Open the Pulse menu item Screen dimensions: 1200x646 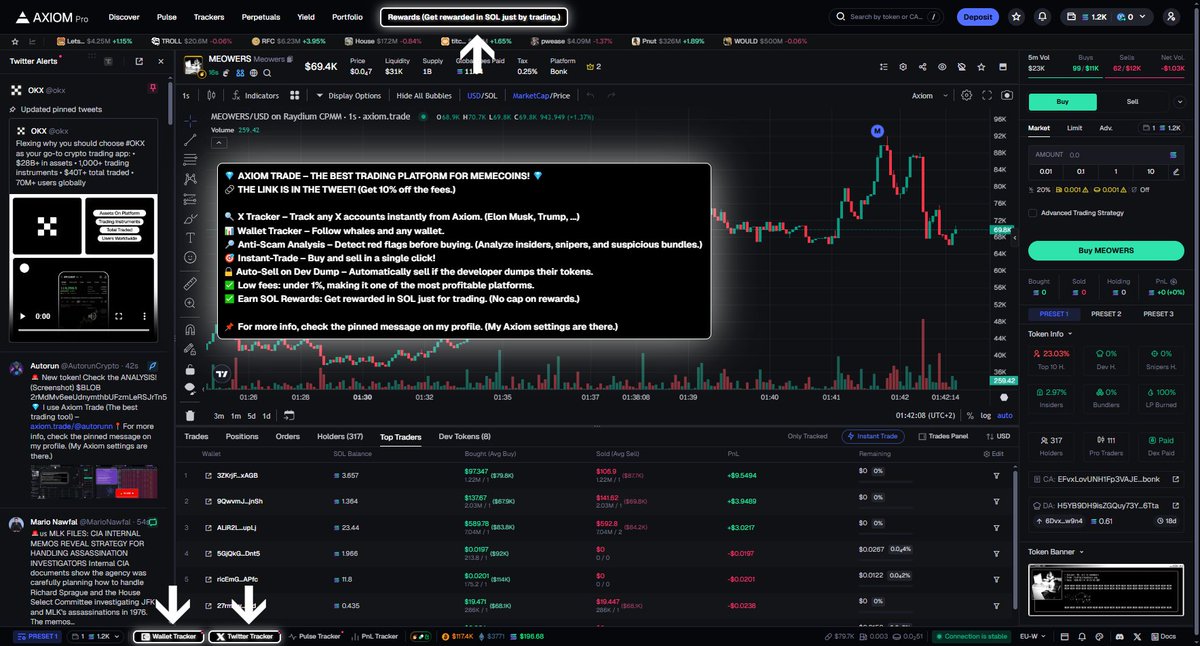pos(167,17)
